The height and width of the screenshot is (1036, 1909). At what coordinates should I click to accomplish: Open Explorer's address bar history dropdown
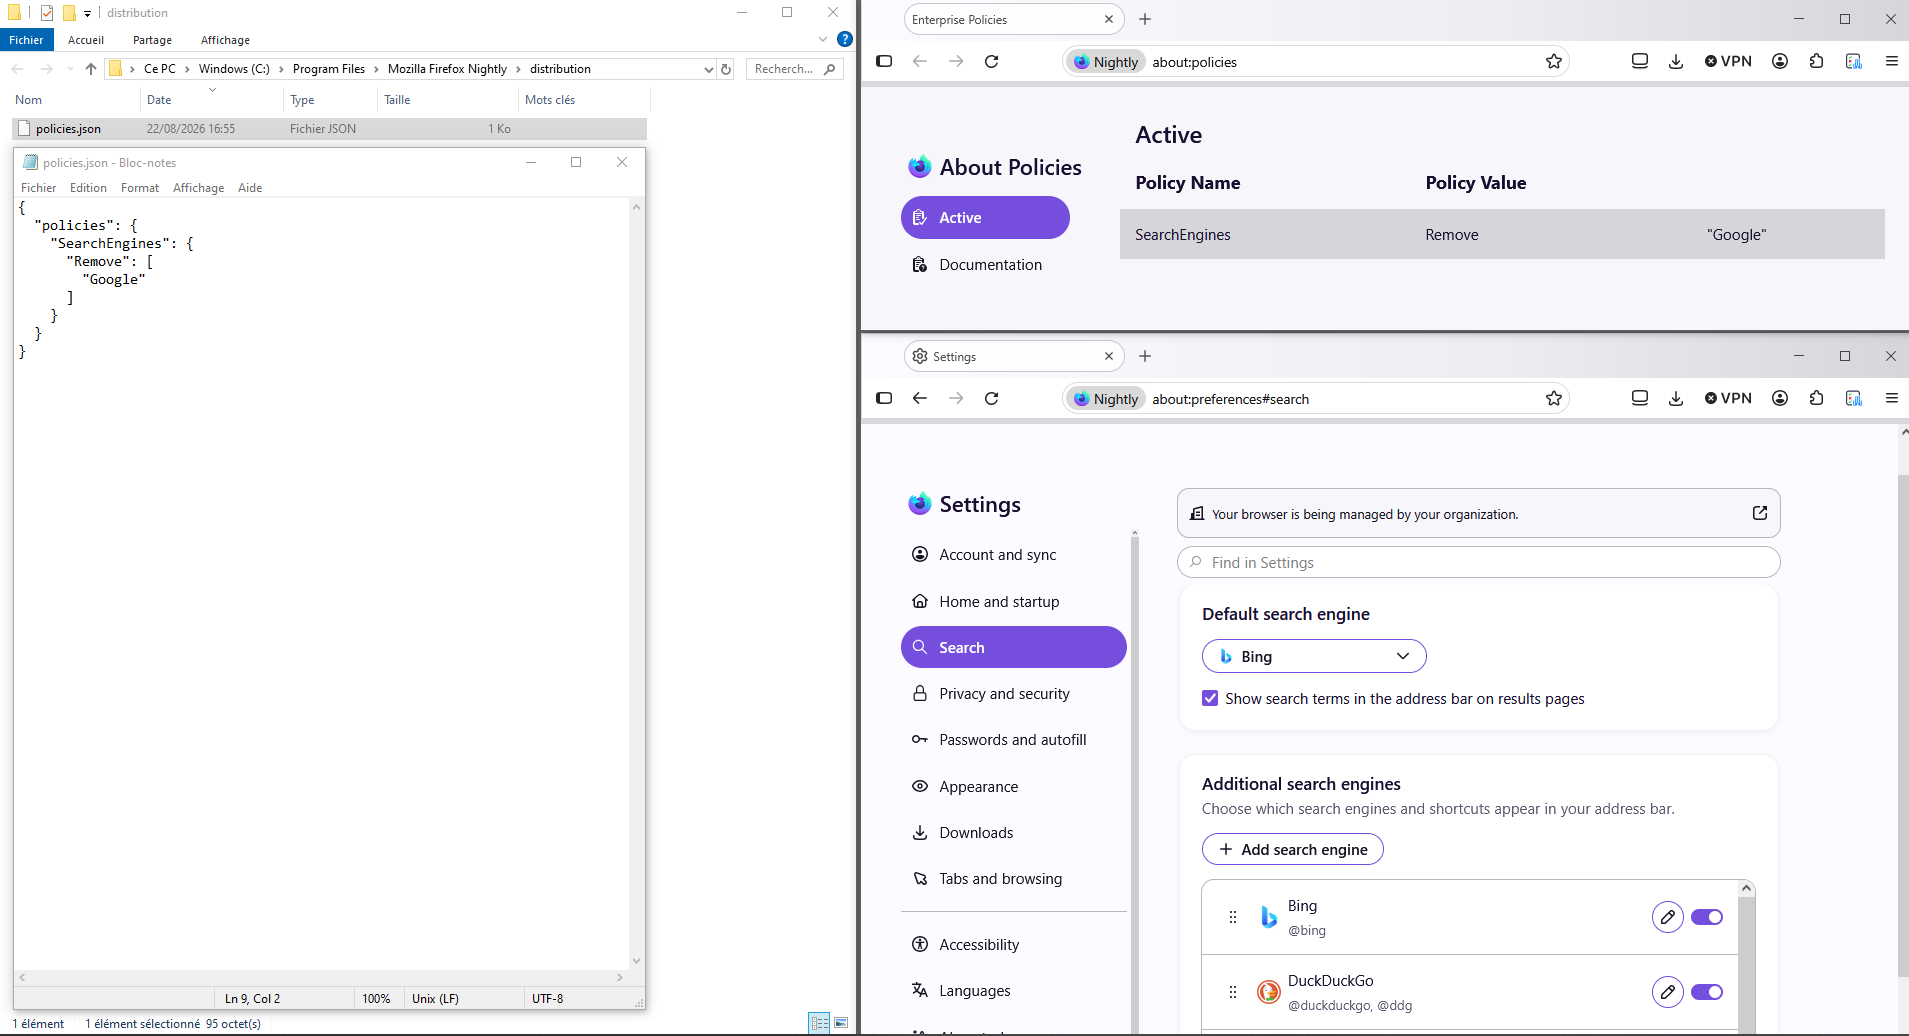(x=709, y=69)
